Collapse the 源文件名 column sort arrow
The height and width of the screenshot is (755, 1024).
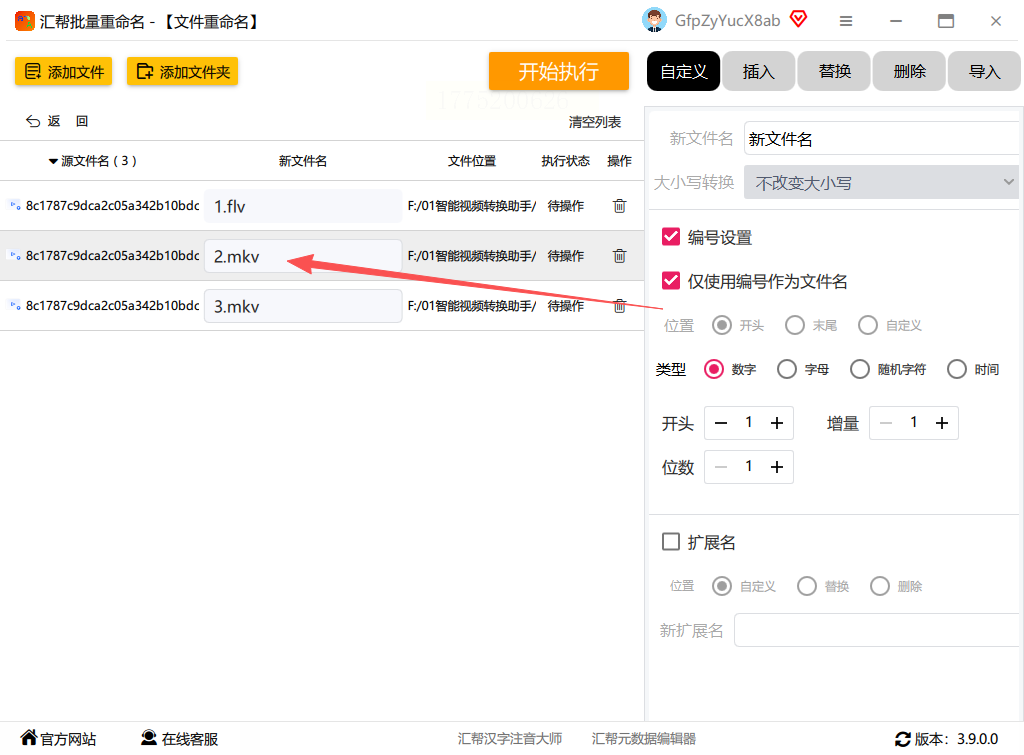[x=53, y=161]
